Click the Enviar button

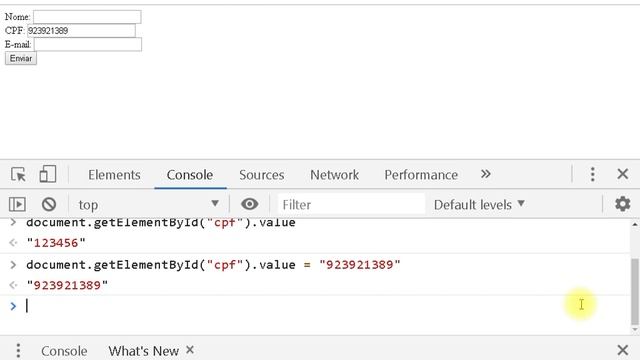pos(21,58)
